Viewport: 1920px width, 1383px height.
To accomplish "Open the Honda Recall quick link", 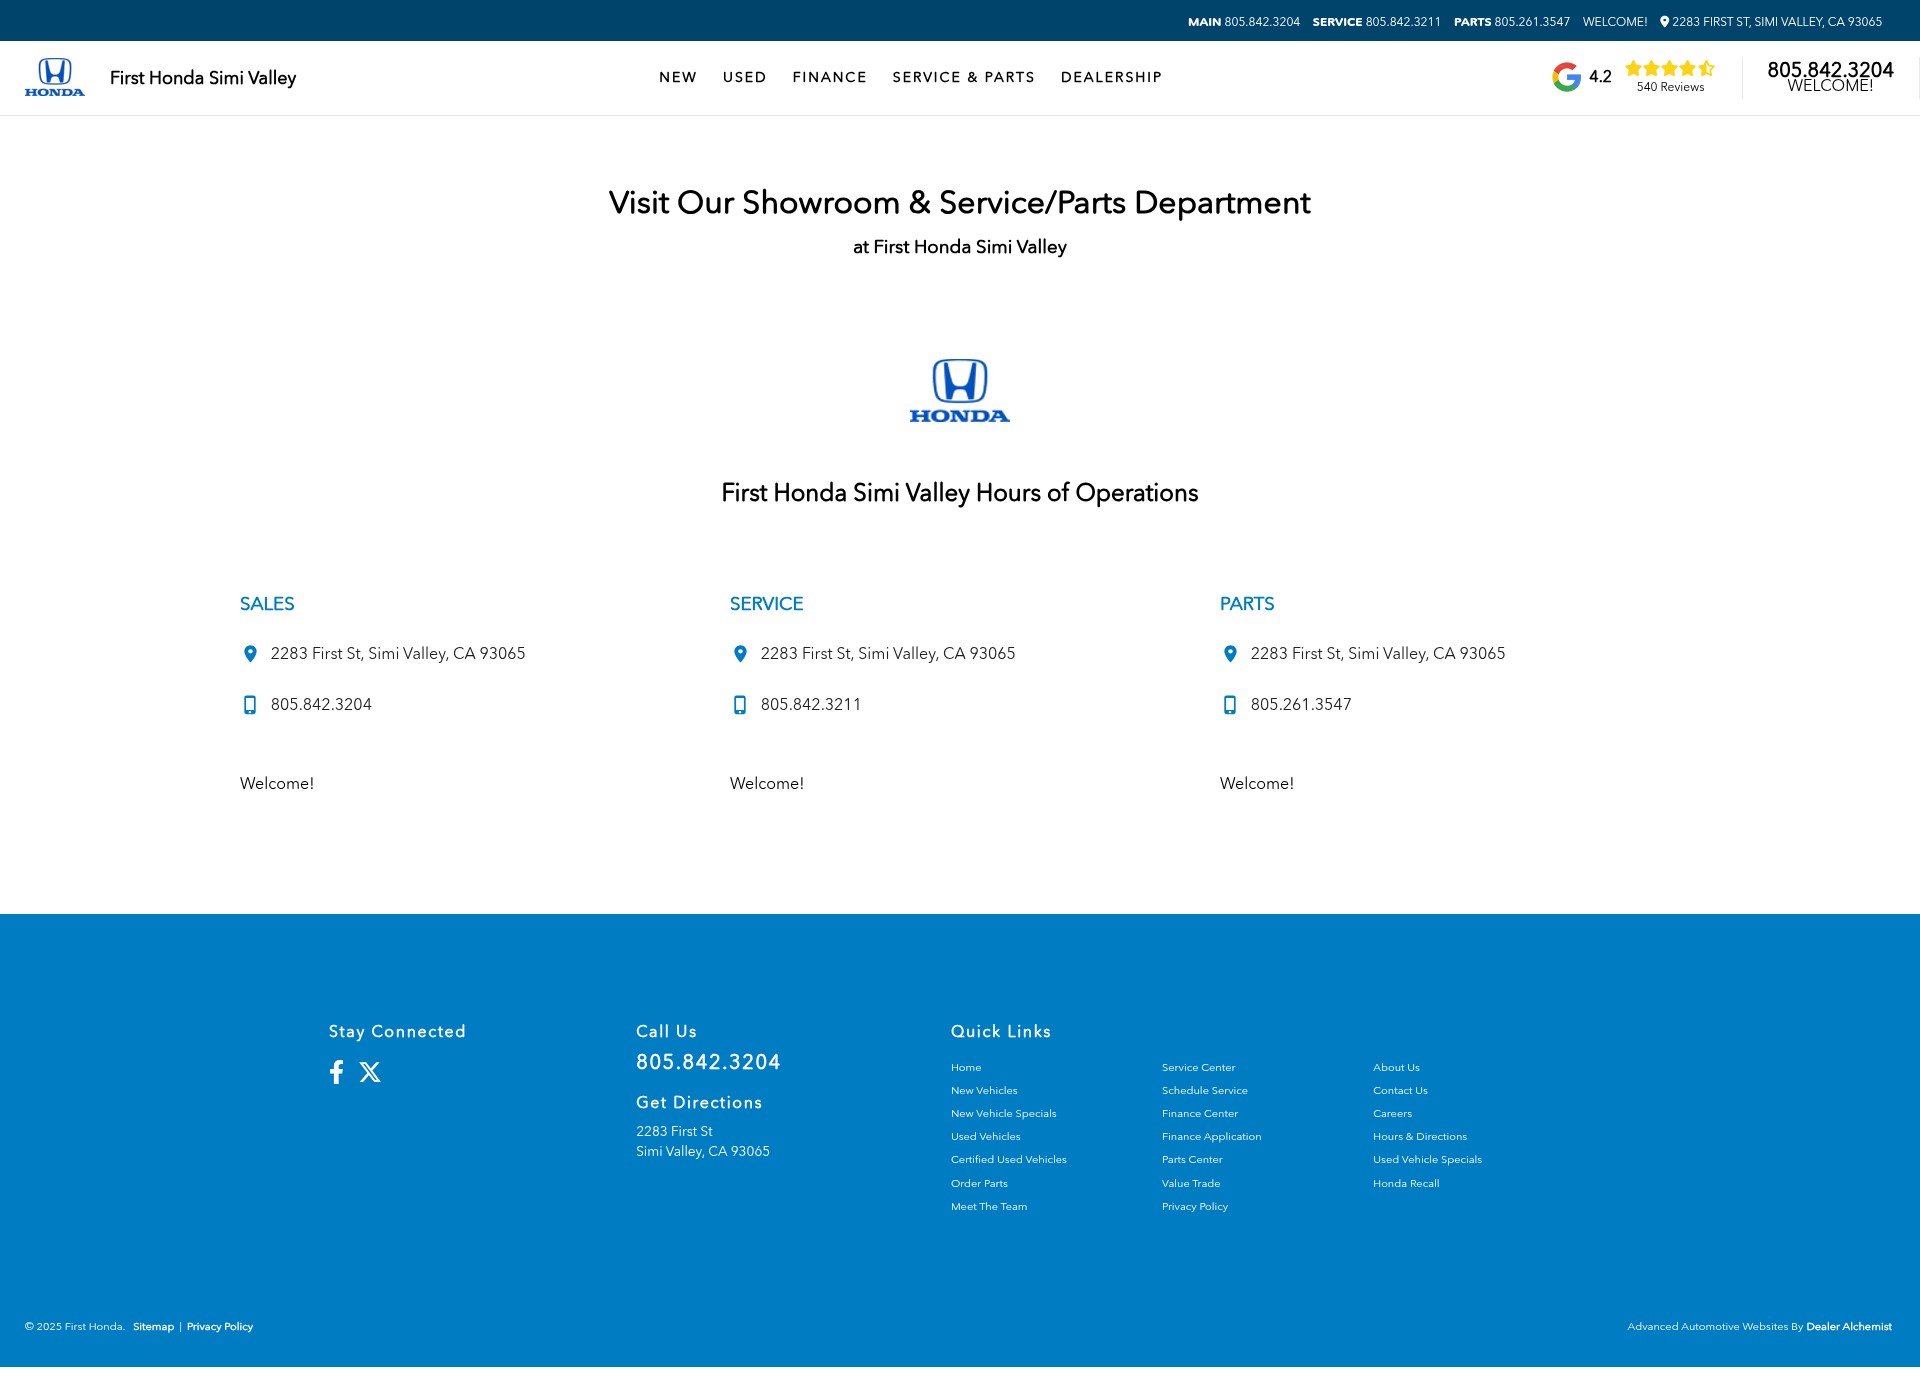I will tap(1406, 1184).
